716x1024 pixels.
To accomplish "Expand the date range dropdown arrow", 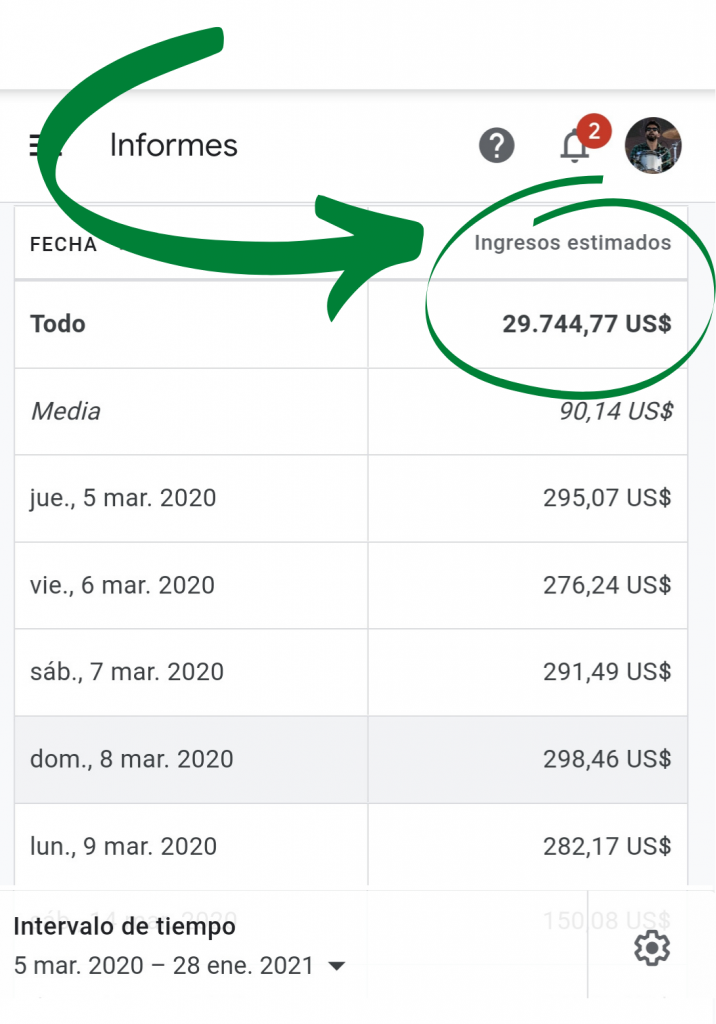I will (336, 966).
